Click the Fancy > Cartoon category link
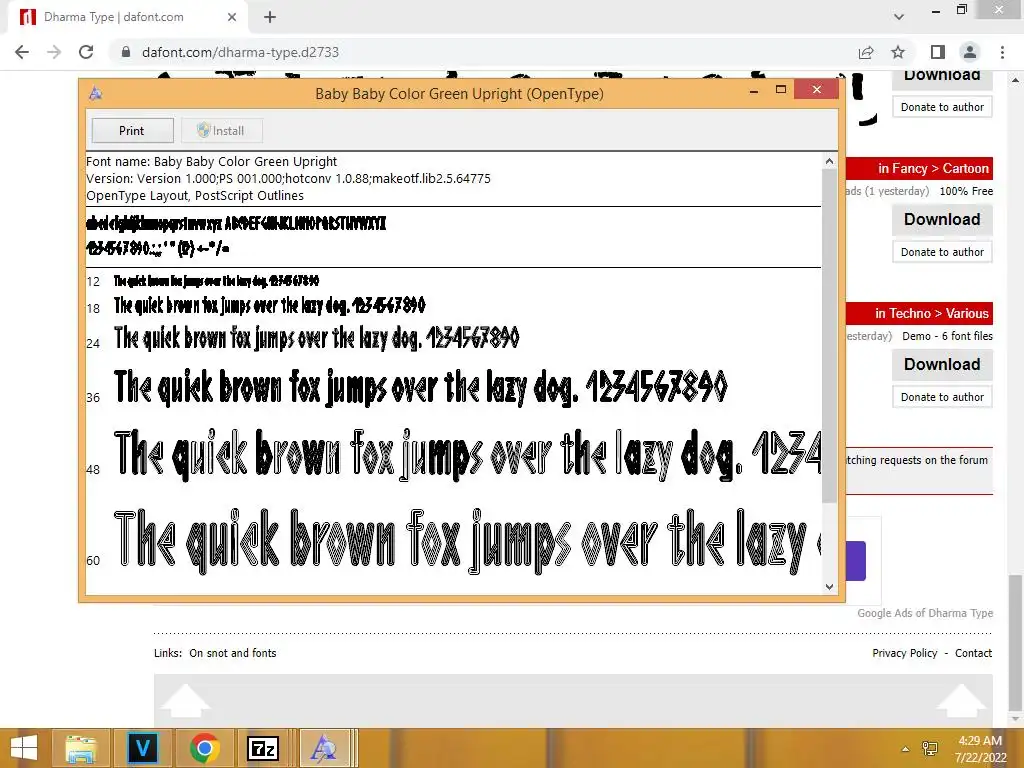The height and width of the screenshot is (768, 1024). click(933, 168)
